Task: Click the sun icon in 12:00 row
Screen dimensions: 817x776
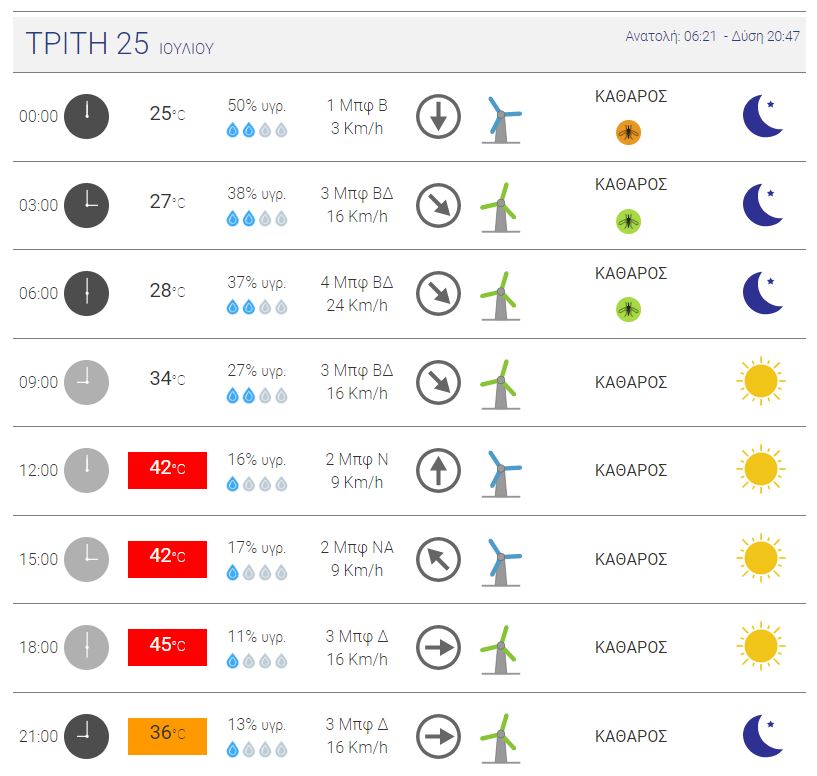Action: click(760, 470)
